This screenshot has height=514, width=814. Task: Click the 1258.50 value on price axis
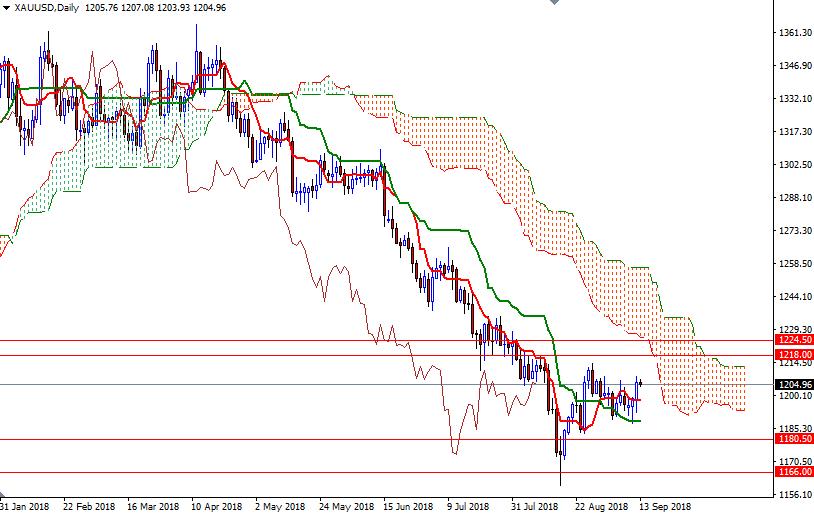[794, 264]
